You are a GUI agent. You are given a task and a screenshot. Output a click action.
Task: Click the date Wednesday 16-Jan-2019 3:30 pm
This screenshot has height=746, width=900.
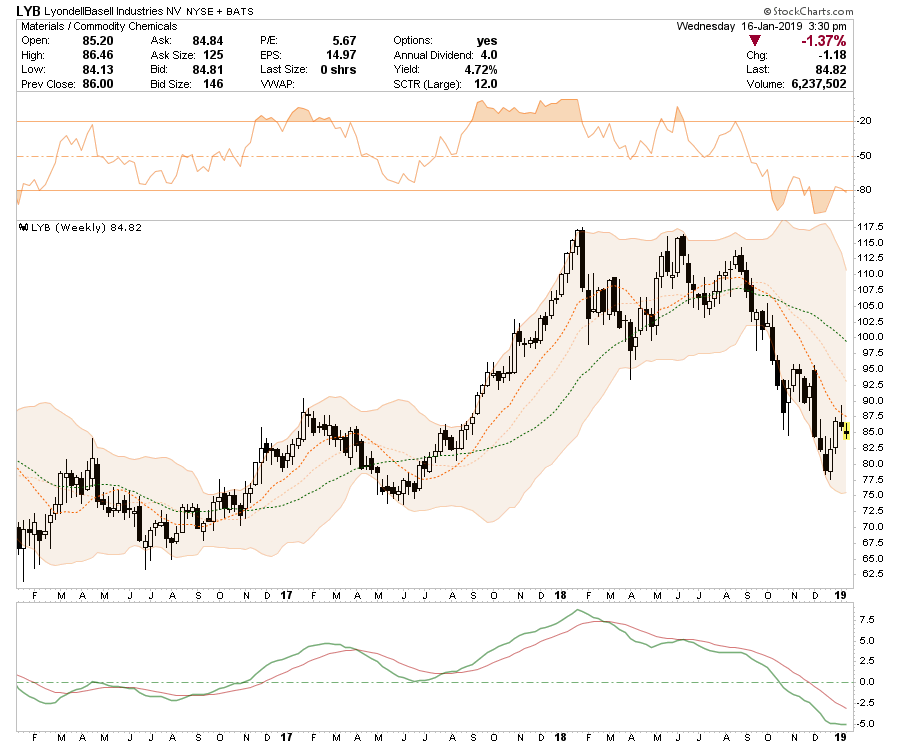(761, 26)
